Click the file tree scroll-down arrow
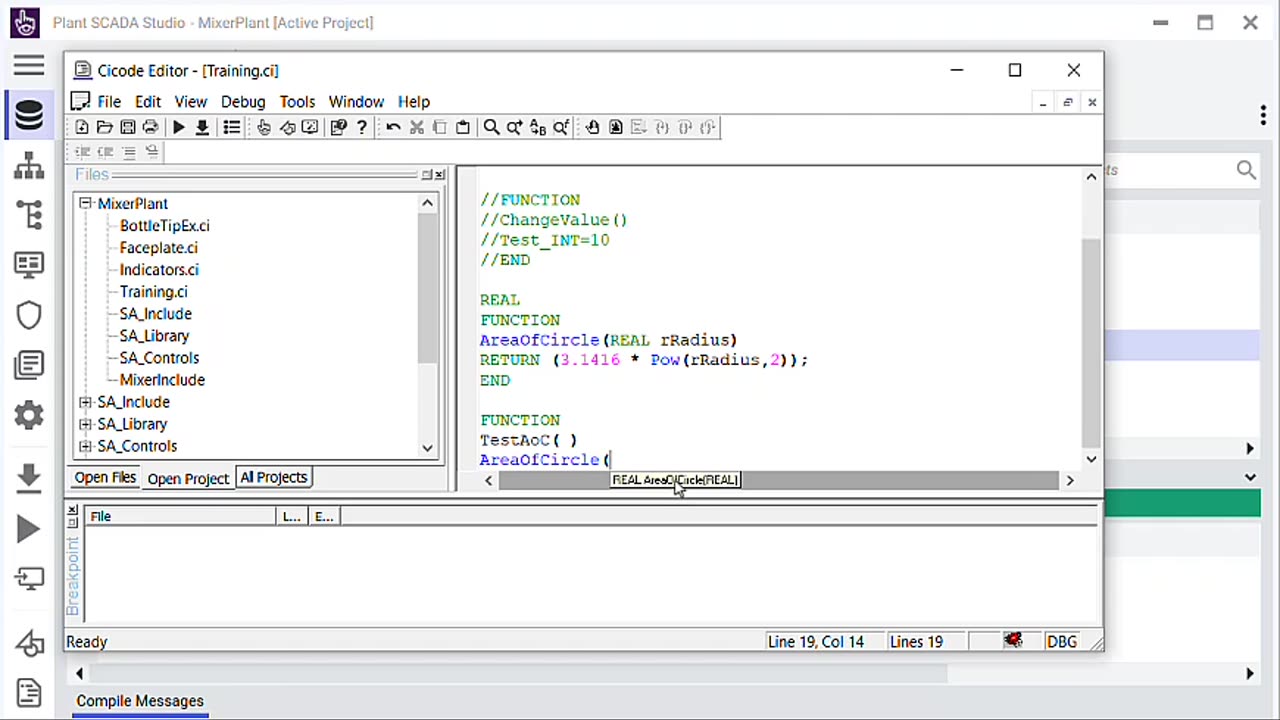Image resolution: width=1280 pixels, height=720 pixels. [x=428, y=448]
